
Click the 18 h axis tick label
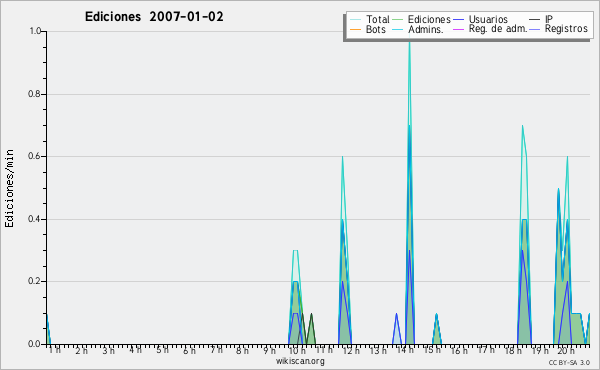click(x=513, y=350)
